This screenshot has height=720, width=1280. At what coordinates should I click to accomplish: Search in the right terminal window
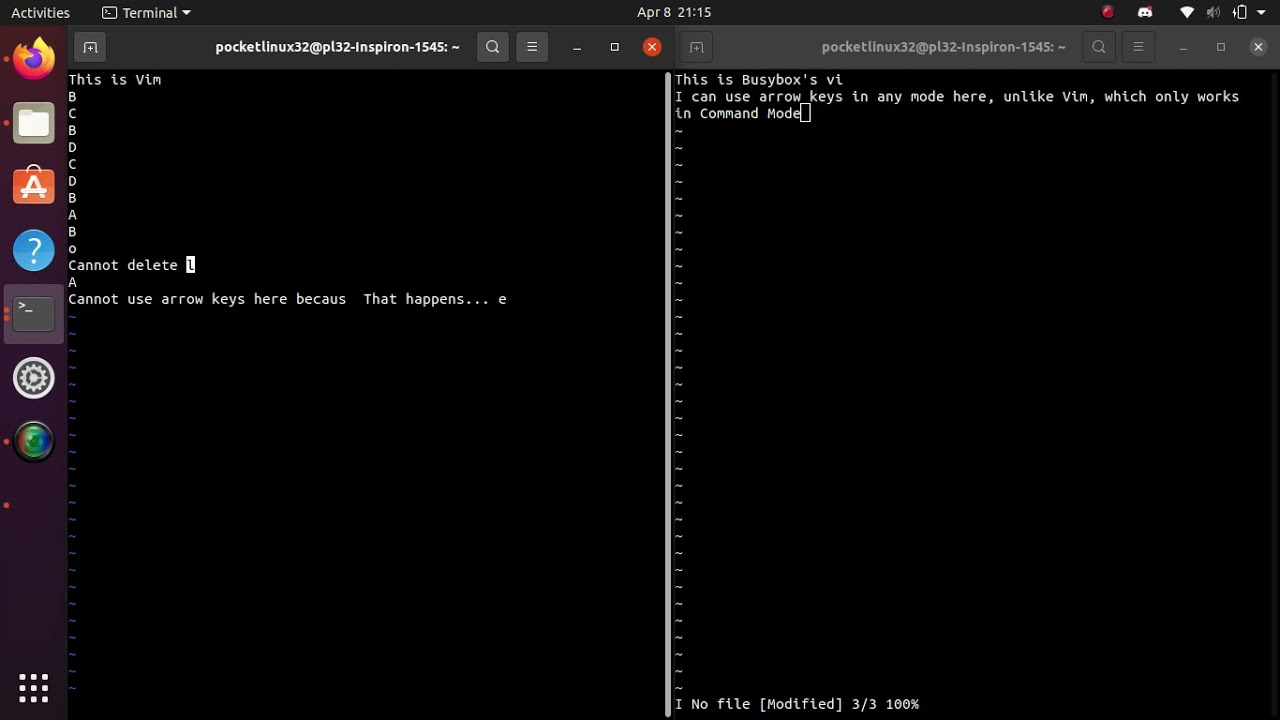(x=1099, y=47)
